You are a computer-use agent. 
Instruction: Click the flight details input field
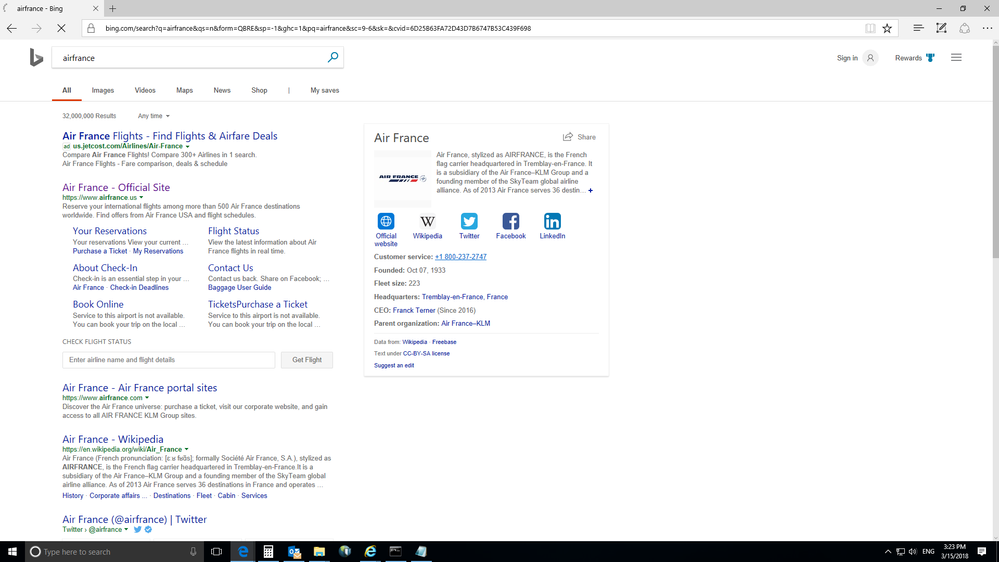click(168, 360)
